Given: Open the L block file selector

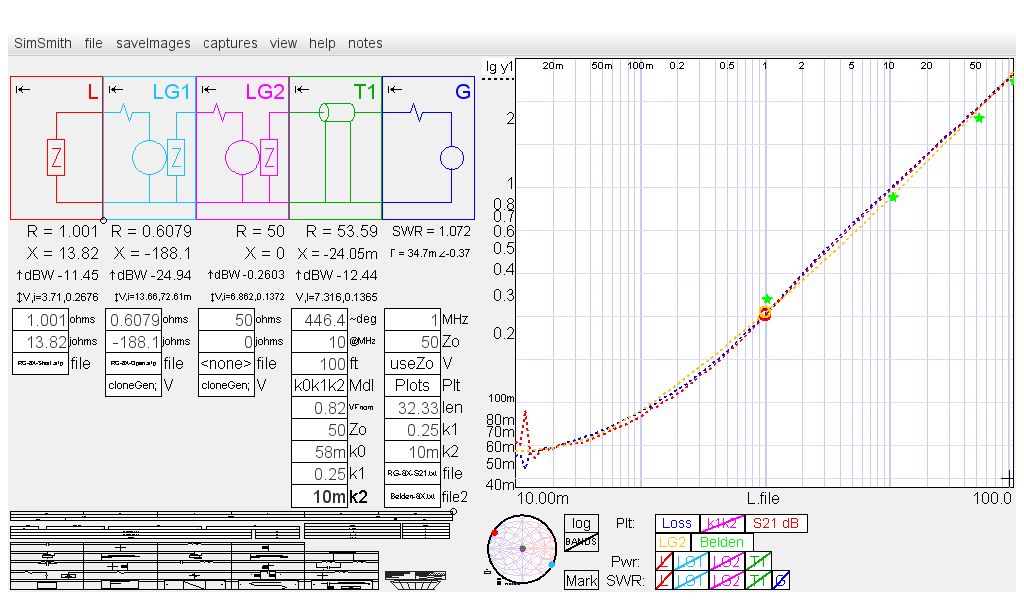Looking at the screenshot, I should [40, 364].
